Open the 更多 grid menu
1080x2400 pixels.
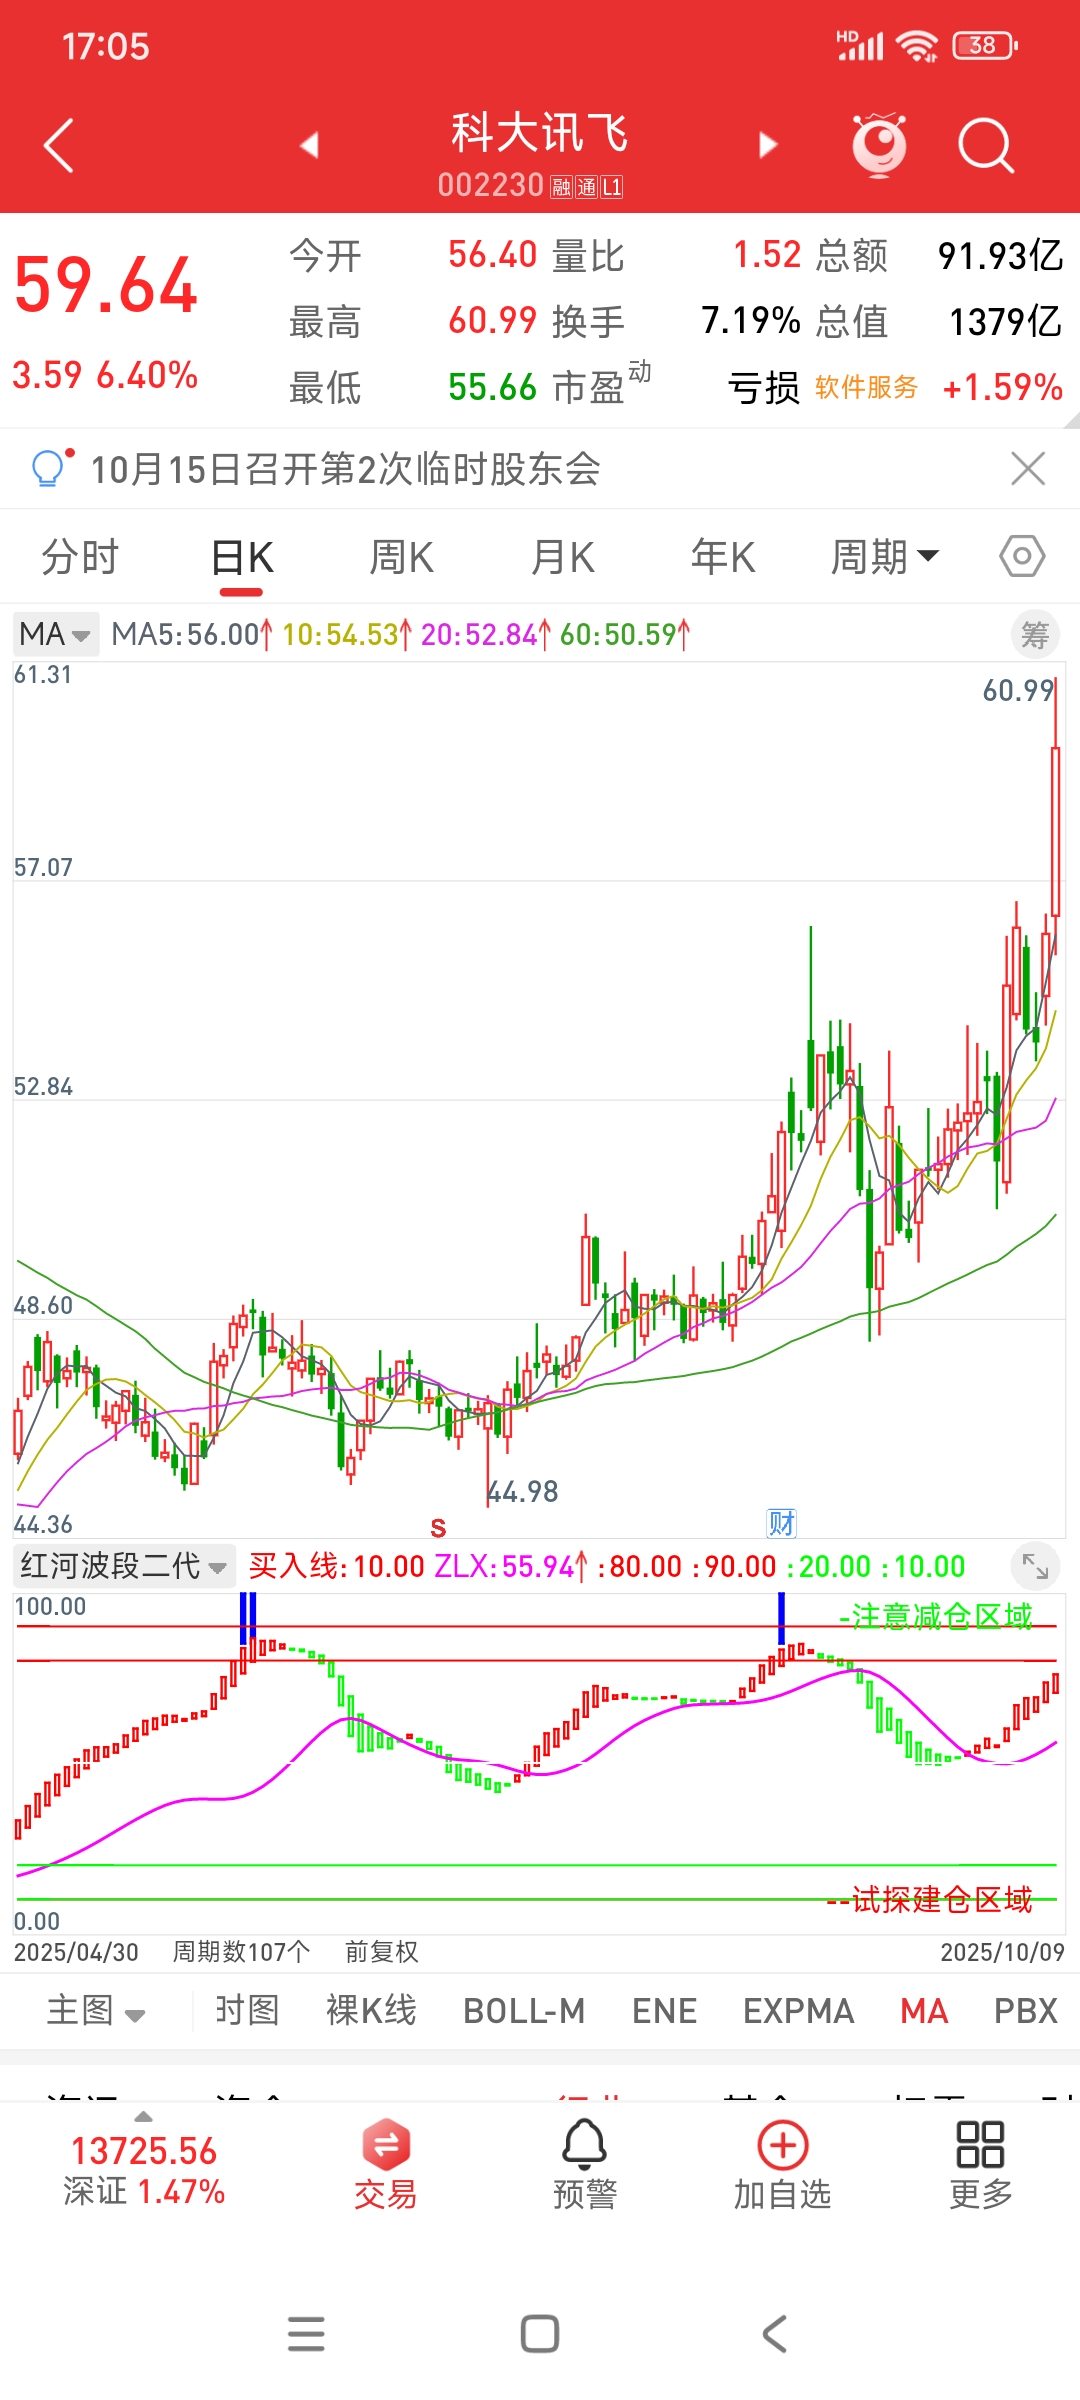click(980, 2164)
